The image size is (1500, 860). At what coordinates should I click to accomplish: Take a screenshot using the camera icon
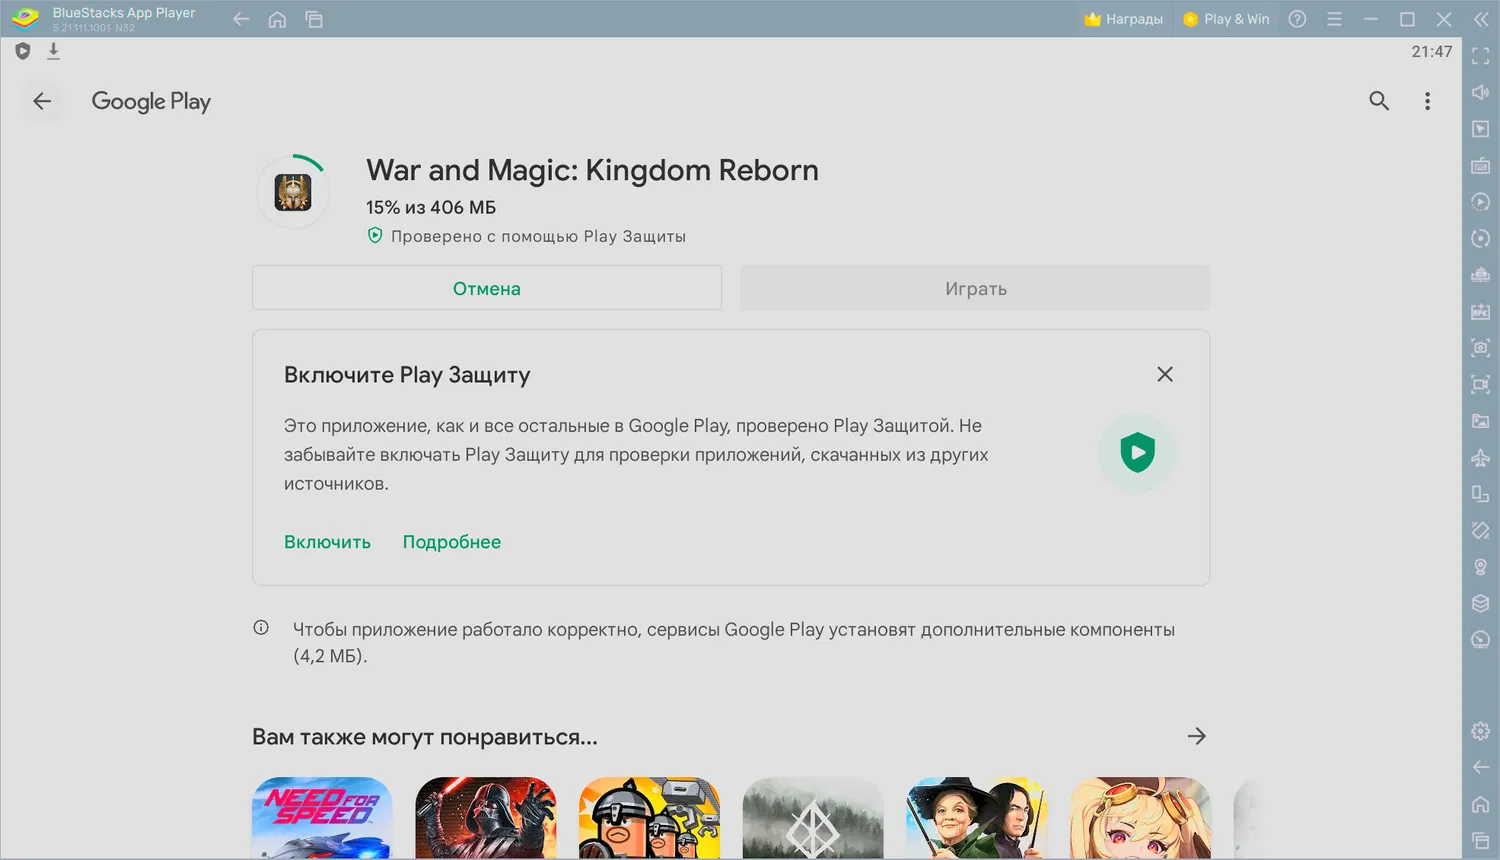click(1481, 348)
